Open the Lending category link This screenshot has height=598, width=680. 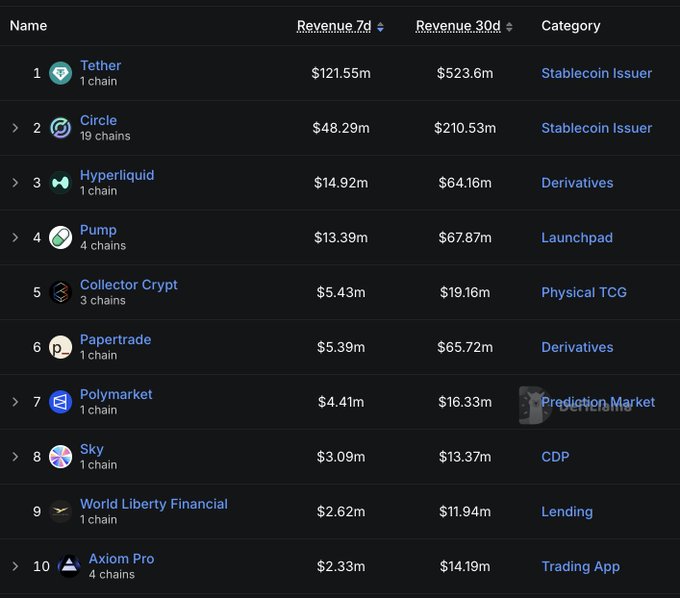tap(567, 512)
